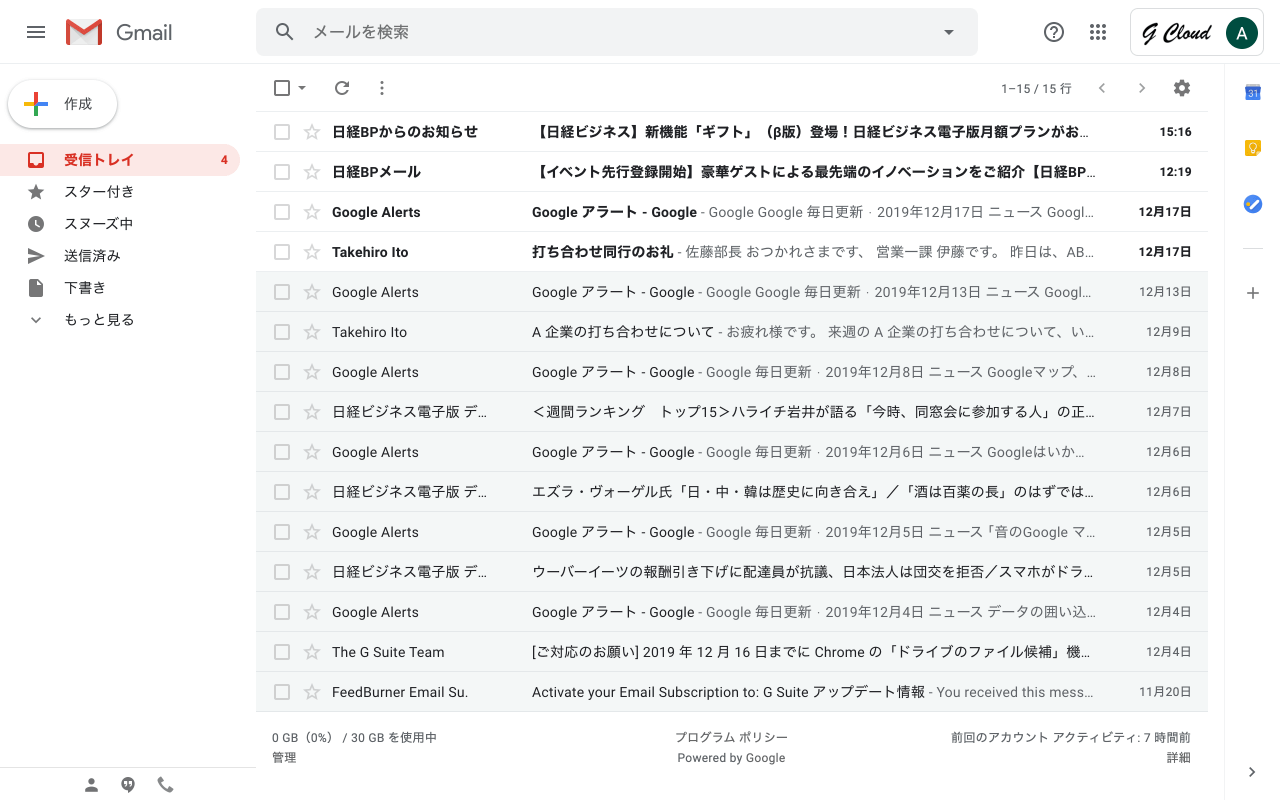Check the Takehiro Ito 12月9日 email

tap(282, 332)
